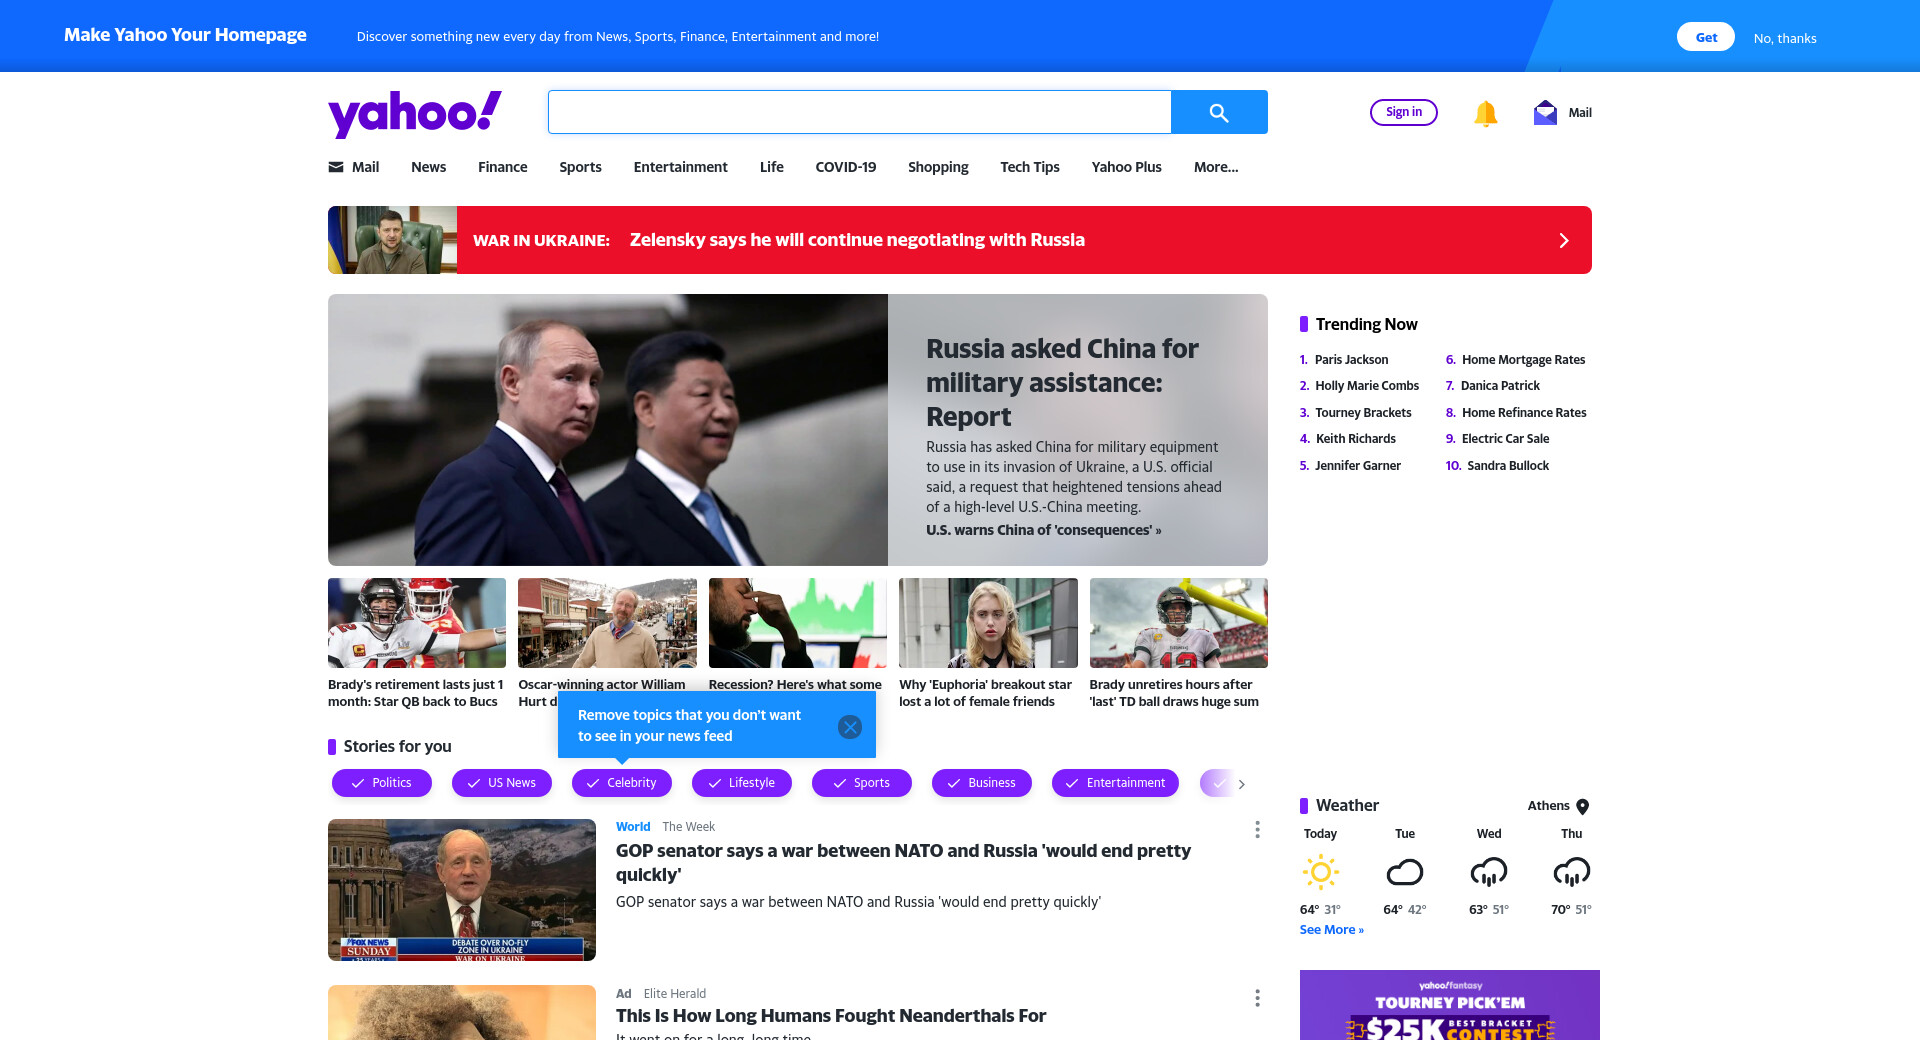Open options menu for GOP senator story

click(1257, 830)
